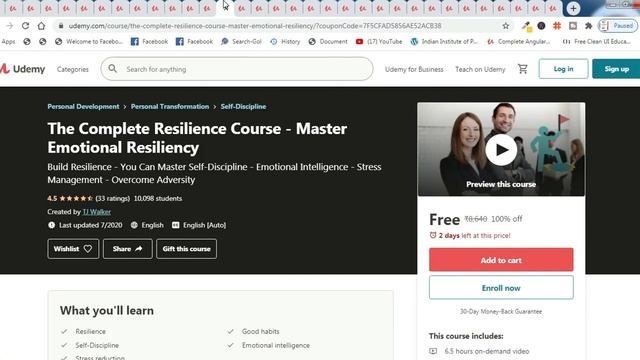Go to the browser home page icon
The image size is (640, 360).
point(41,26)
